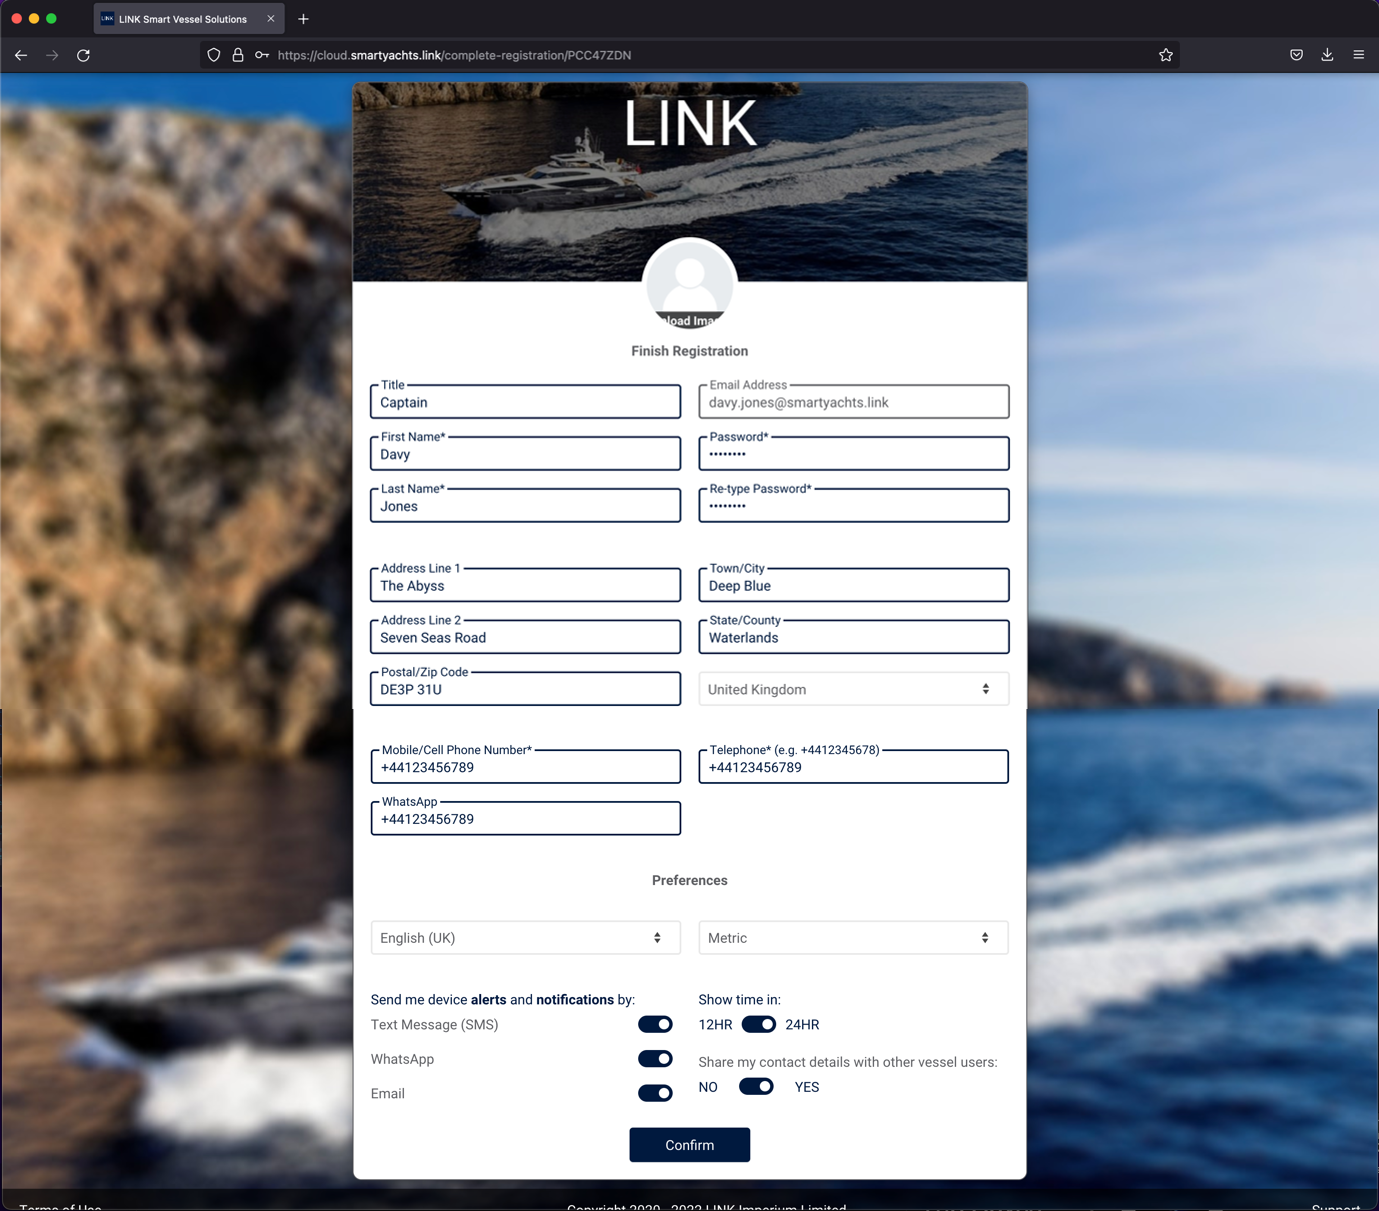The image size is (1379, 1211).
Task: Open tracking protection shield icon
Action: point(214,55)
